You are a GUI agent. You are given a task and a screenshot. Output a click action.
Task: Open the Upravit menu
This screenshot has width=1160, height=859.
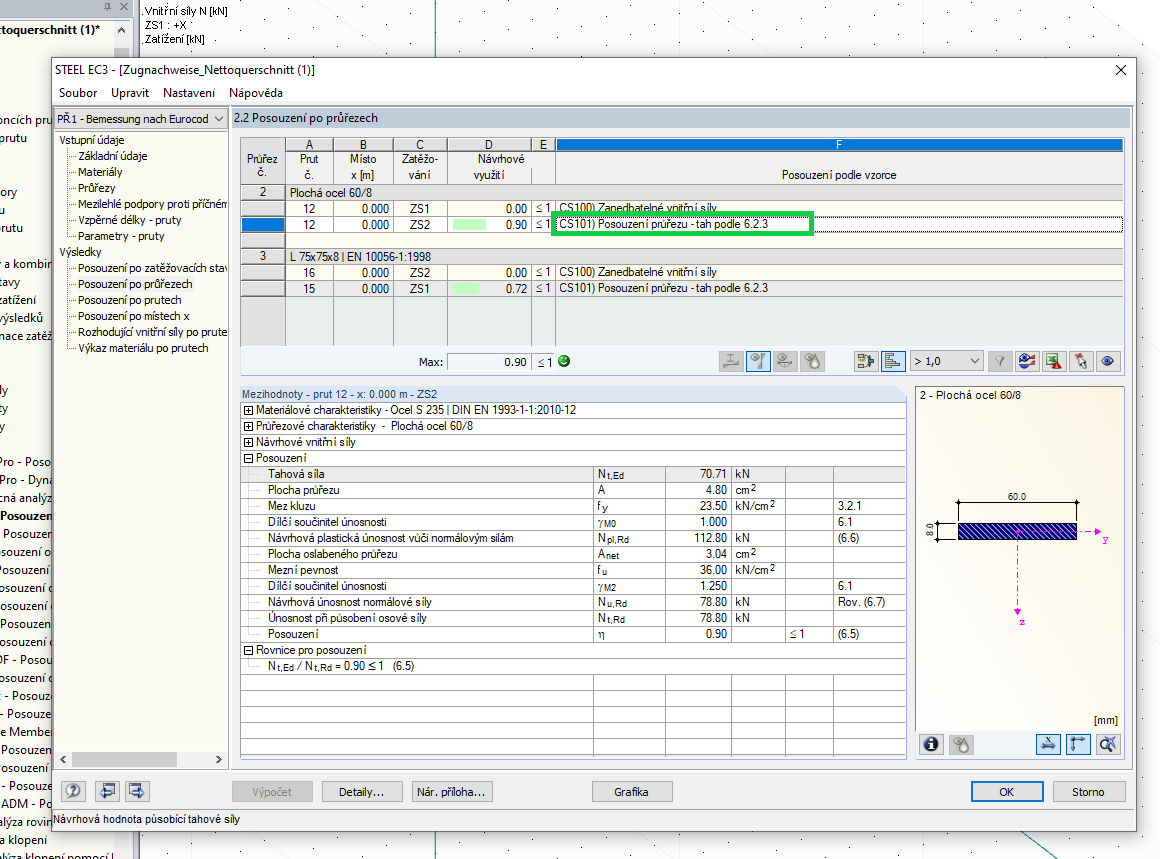[130, 92]
